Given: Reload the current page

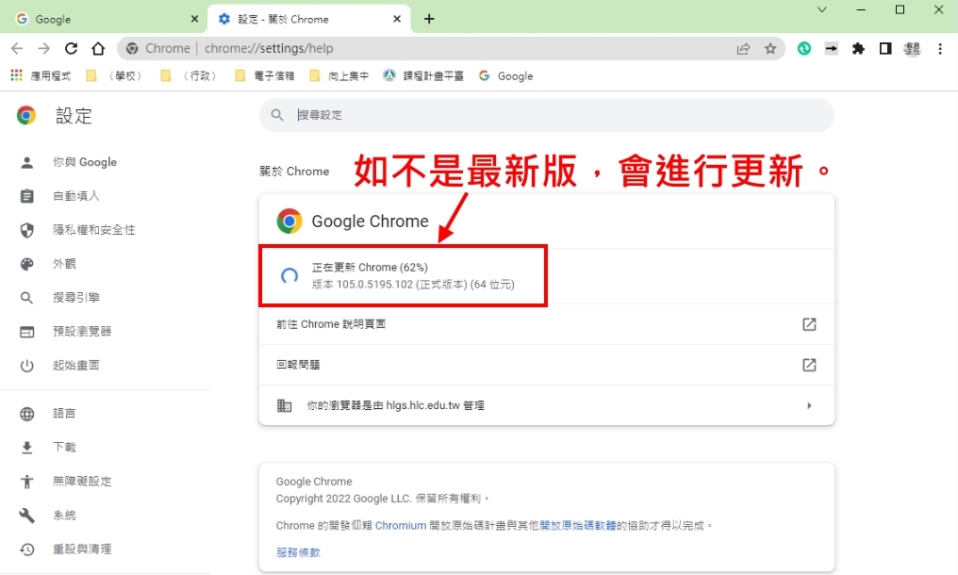Looking at the screenshot, I should pyautogui.click(x=71, y=48).
